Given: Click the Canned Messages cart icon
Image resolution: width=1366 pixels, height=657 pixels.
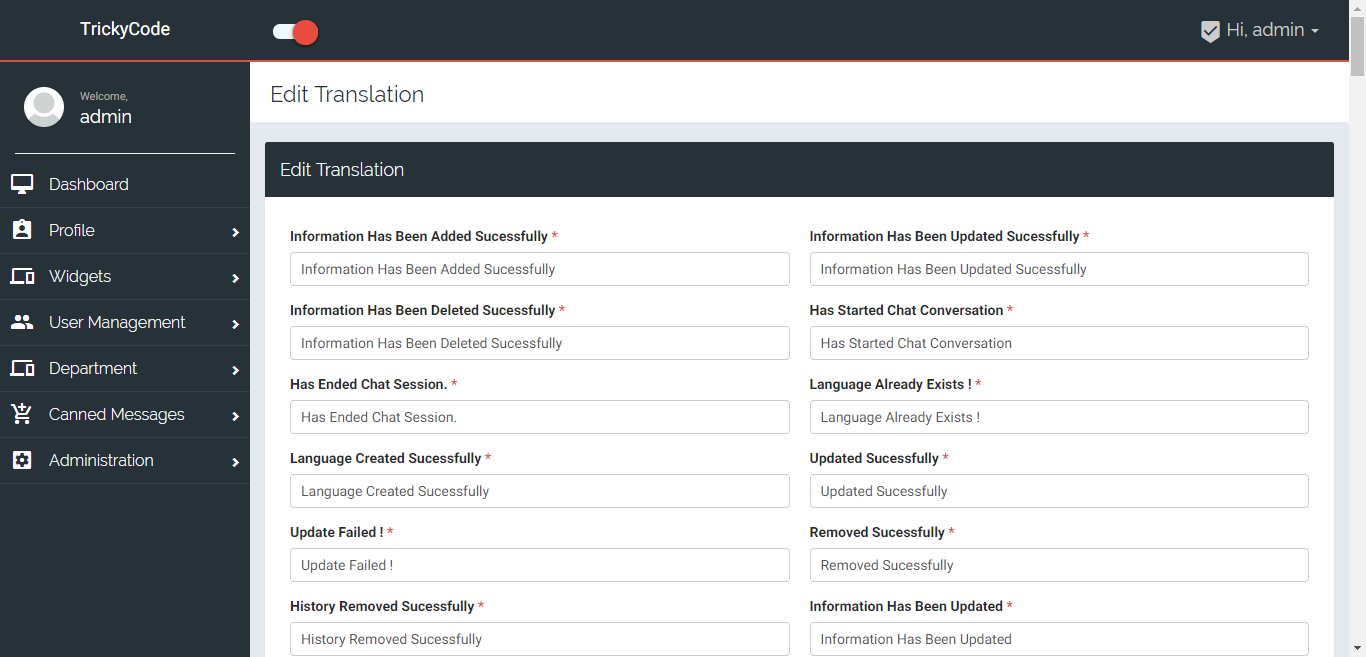Looking at the screenshot, I should tap(22, 414).
